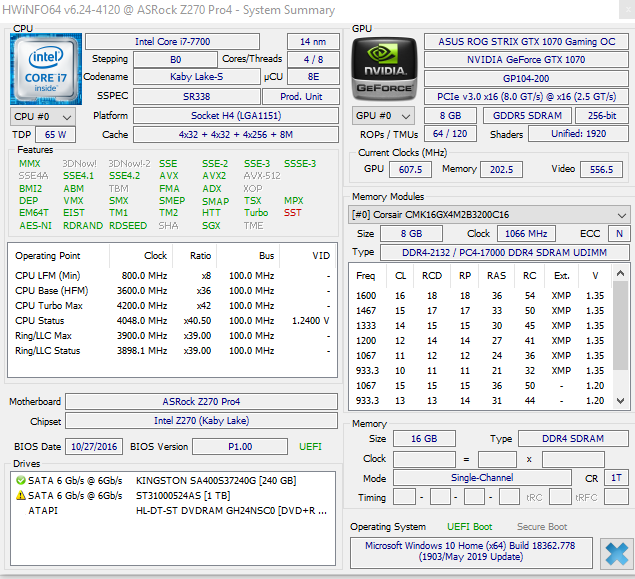The width and height of the screenshot is (635, 579).
Task: Click the ECC N field
Action: (619, 234)
